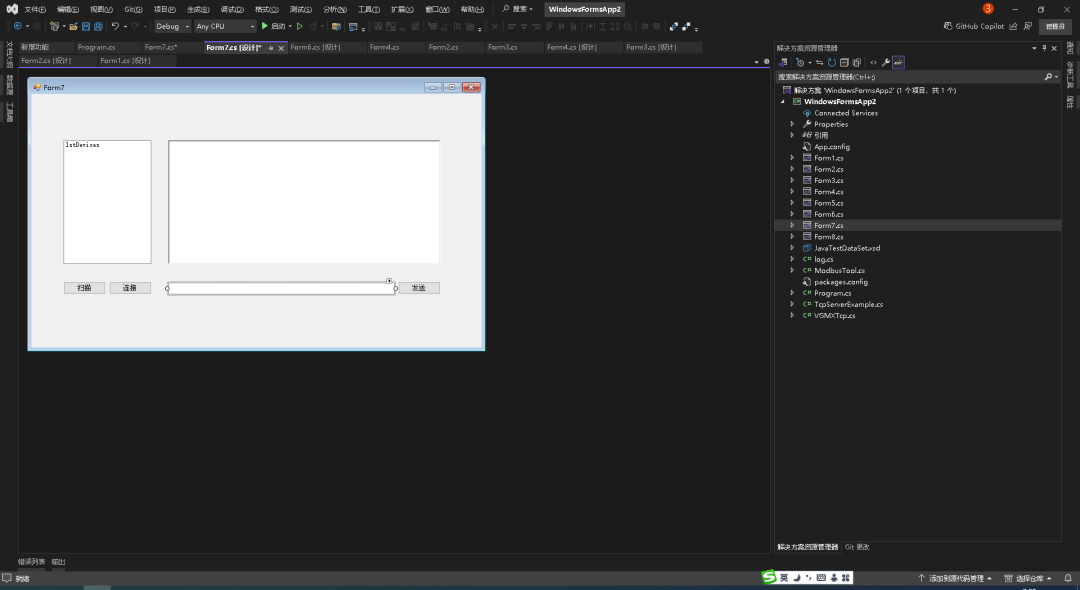Click the Refresh icon in Solution Explorer

(831, 62)
